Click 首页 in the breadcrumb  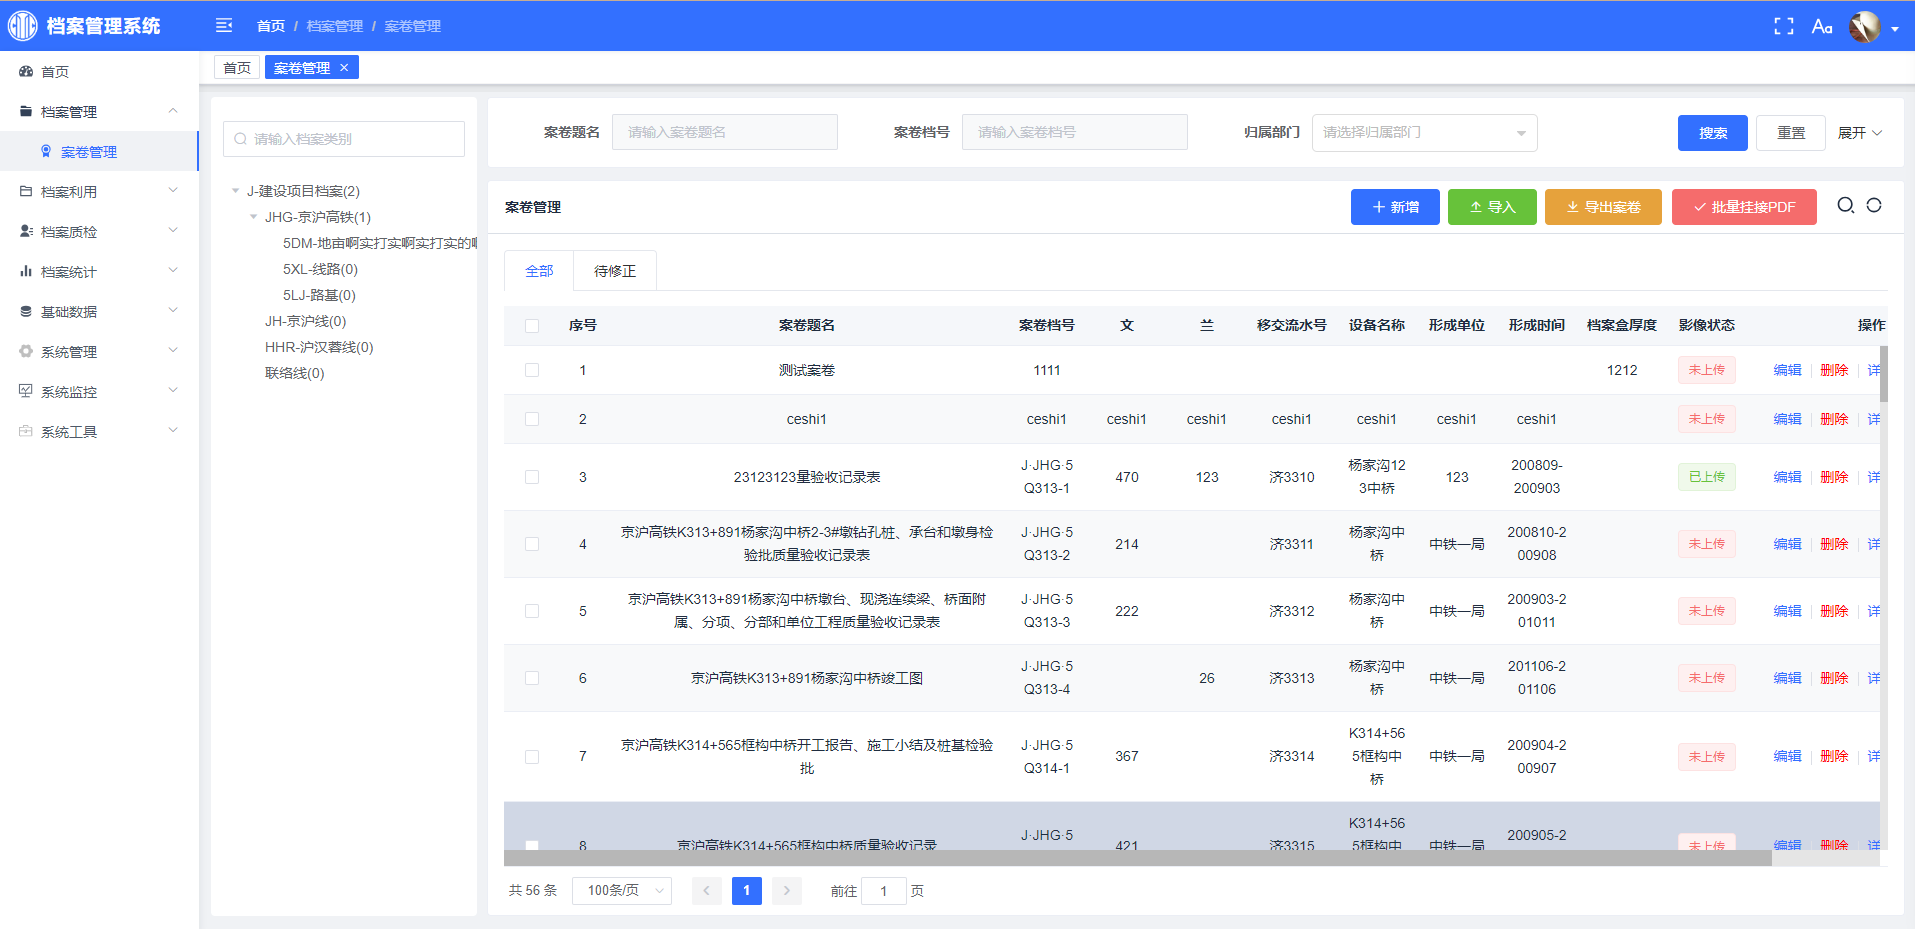(271, 26)
